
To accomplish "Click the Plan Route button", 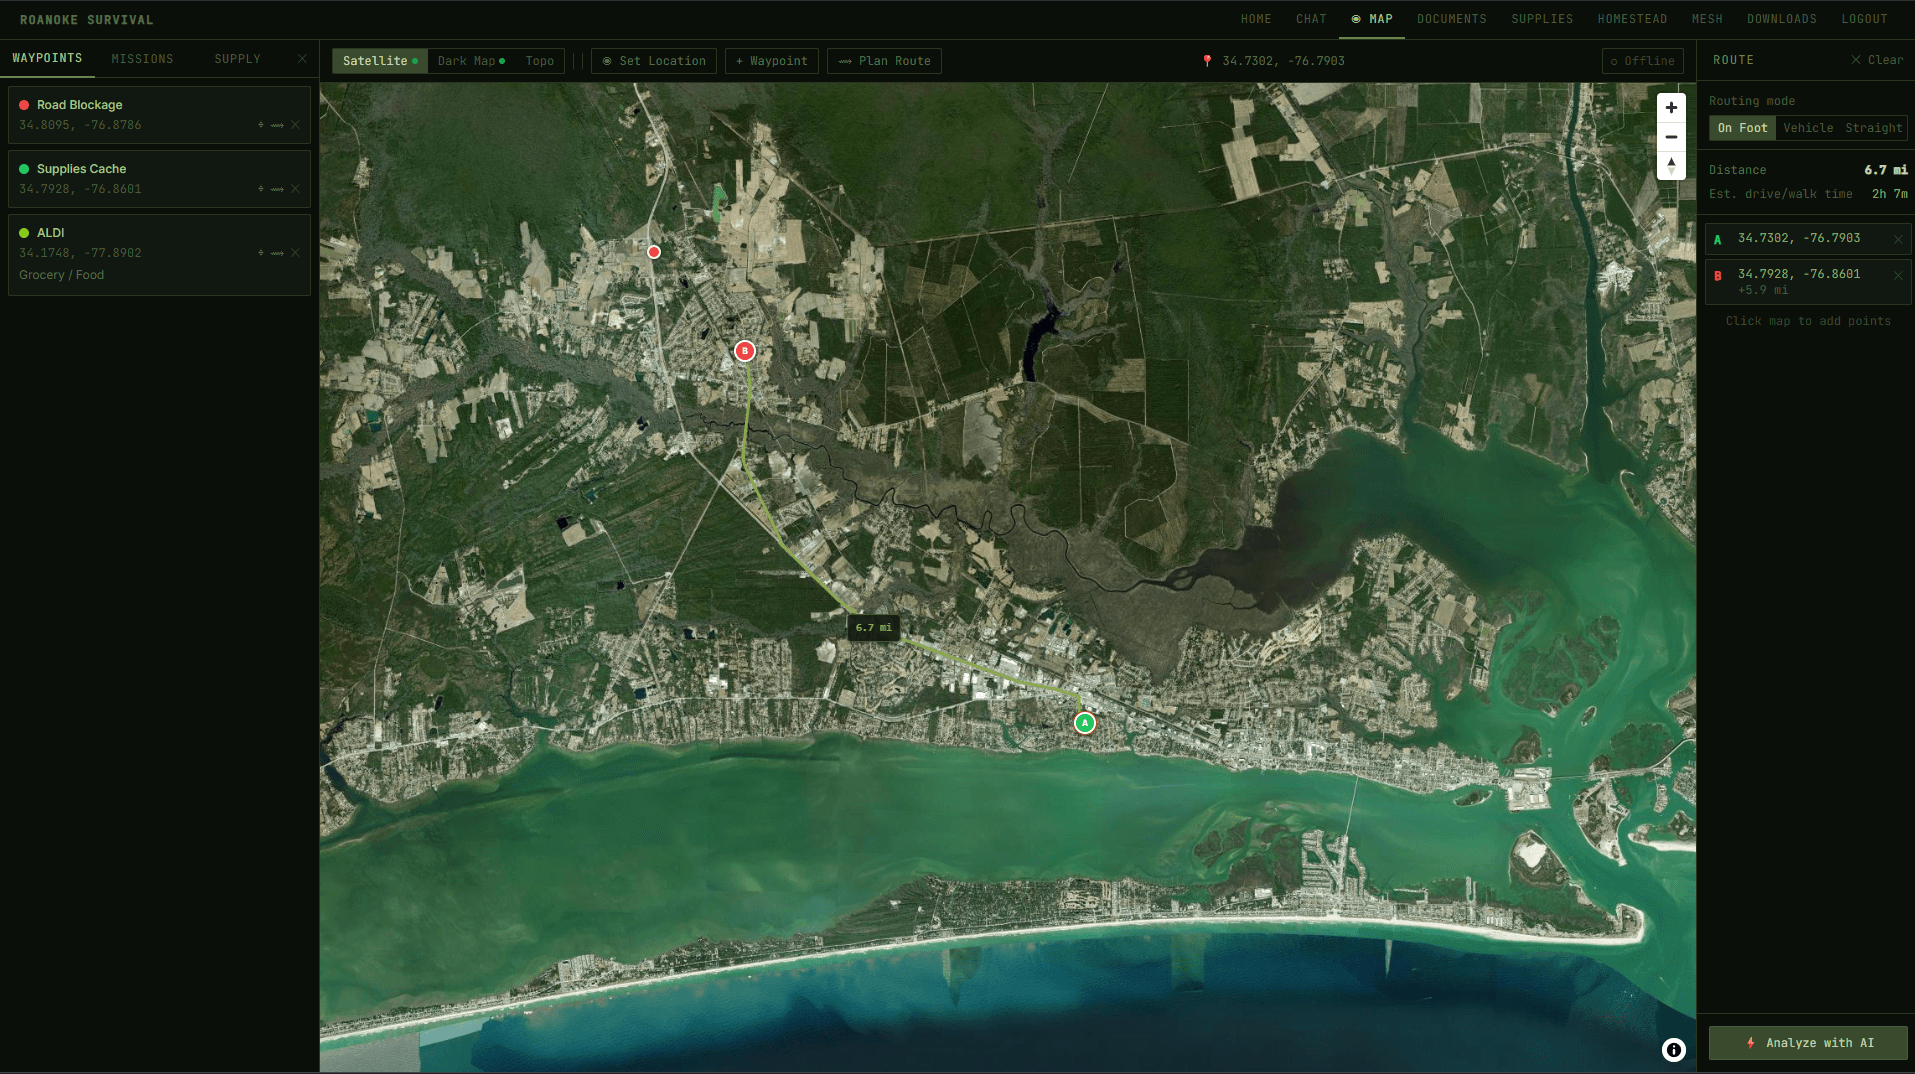I will pyautogui.click(x=884, y=61).
